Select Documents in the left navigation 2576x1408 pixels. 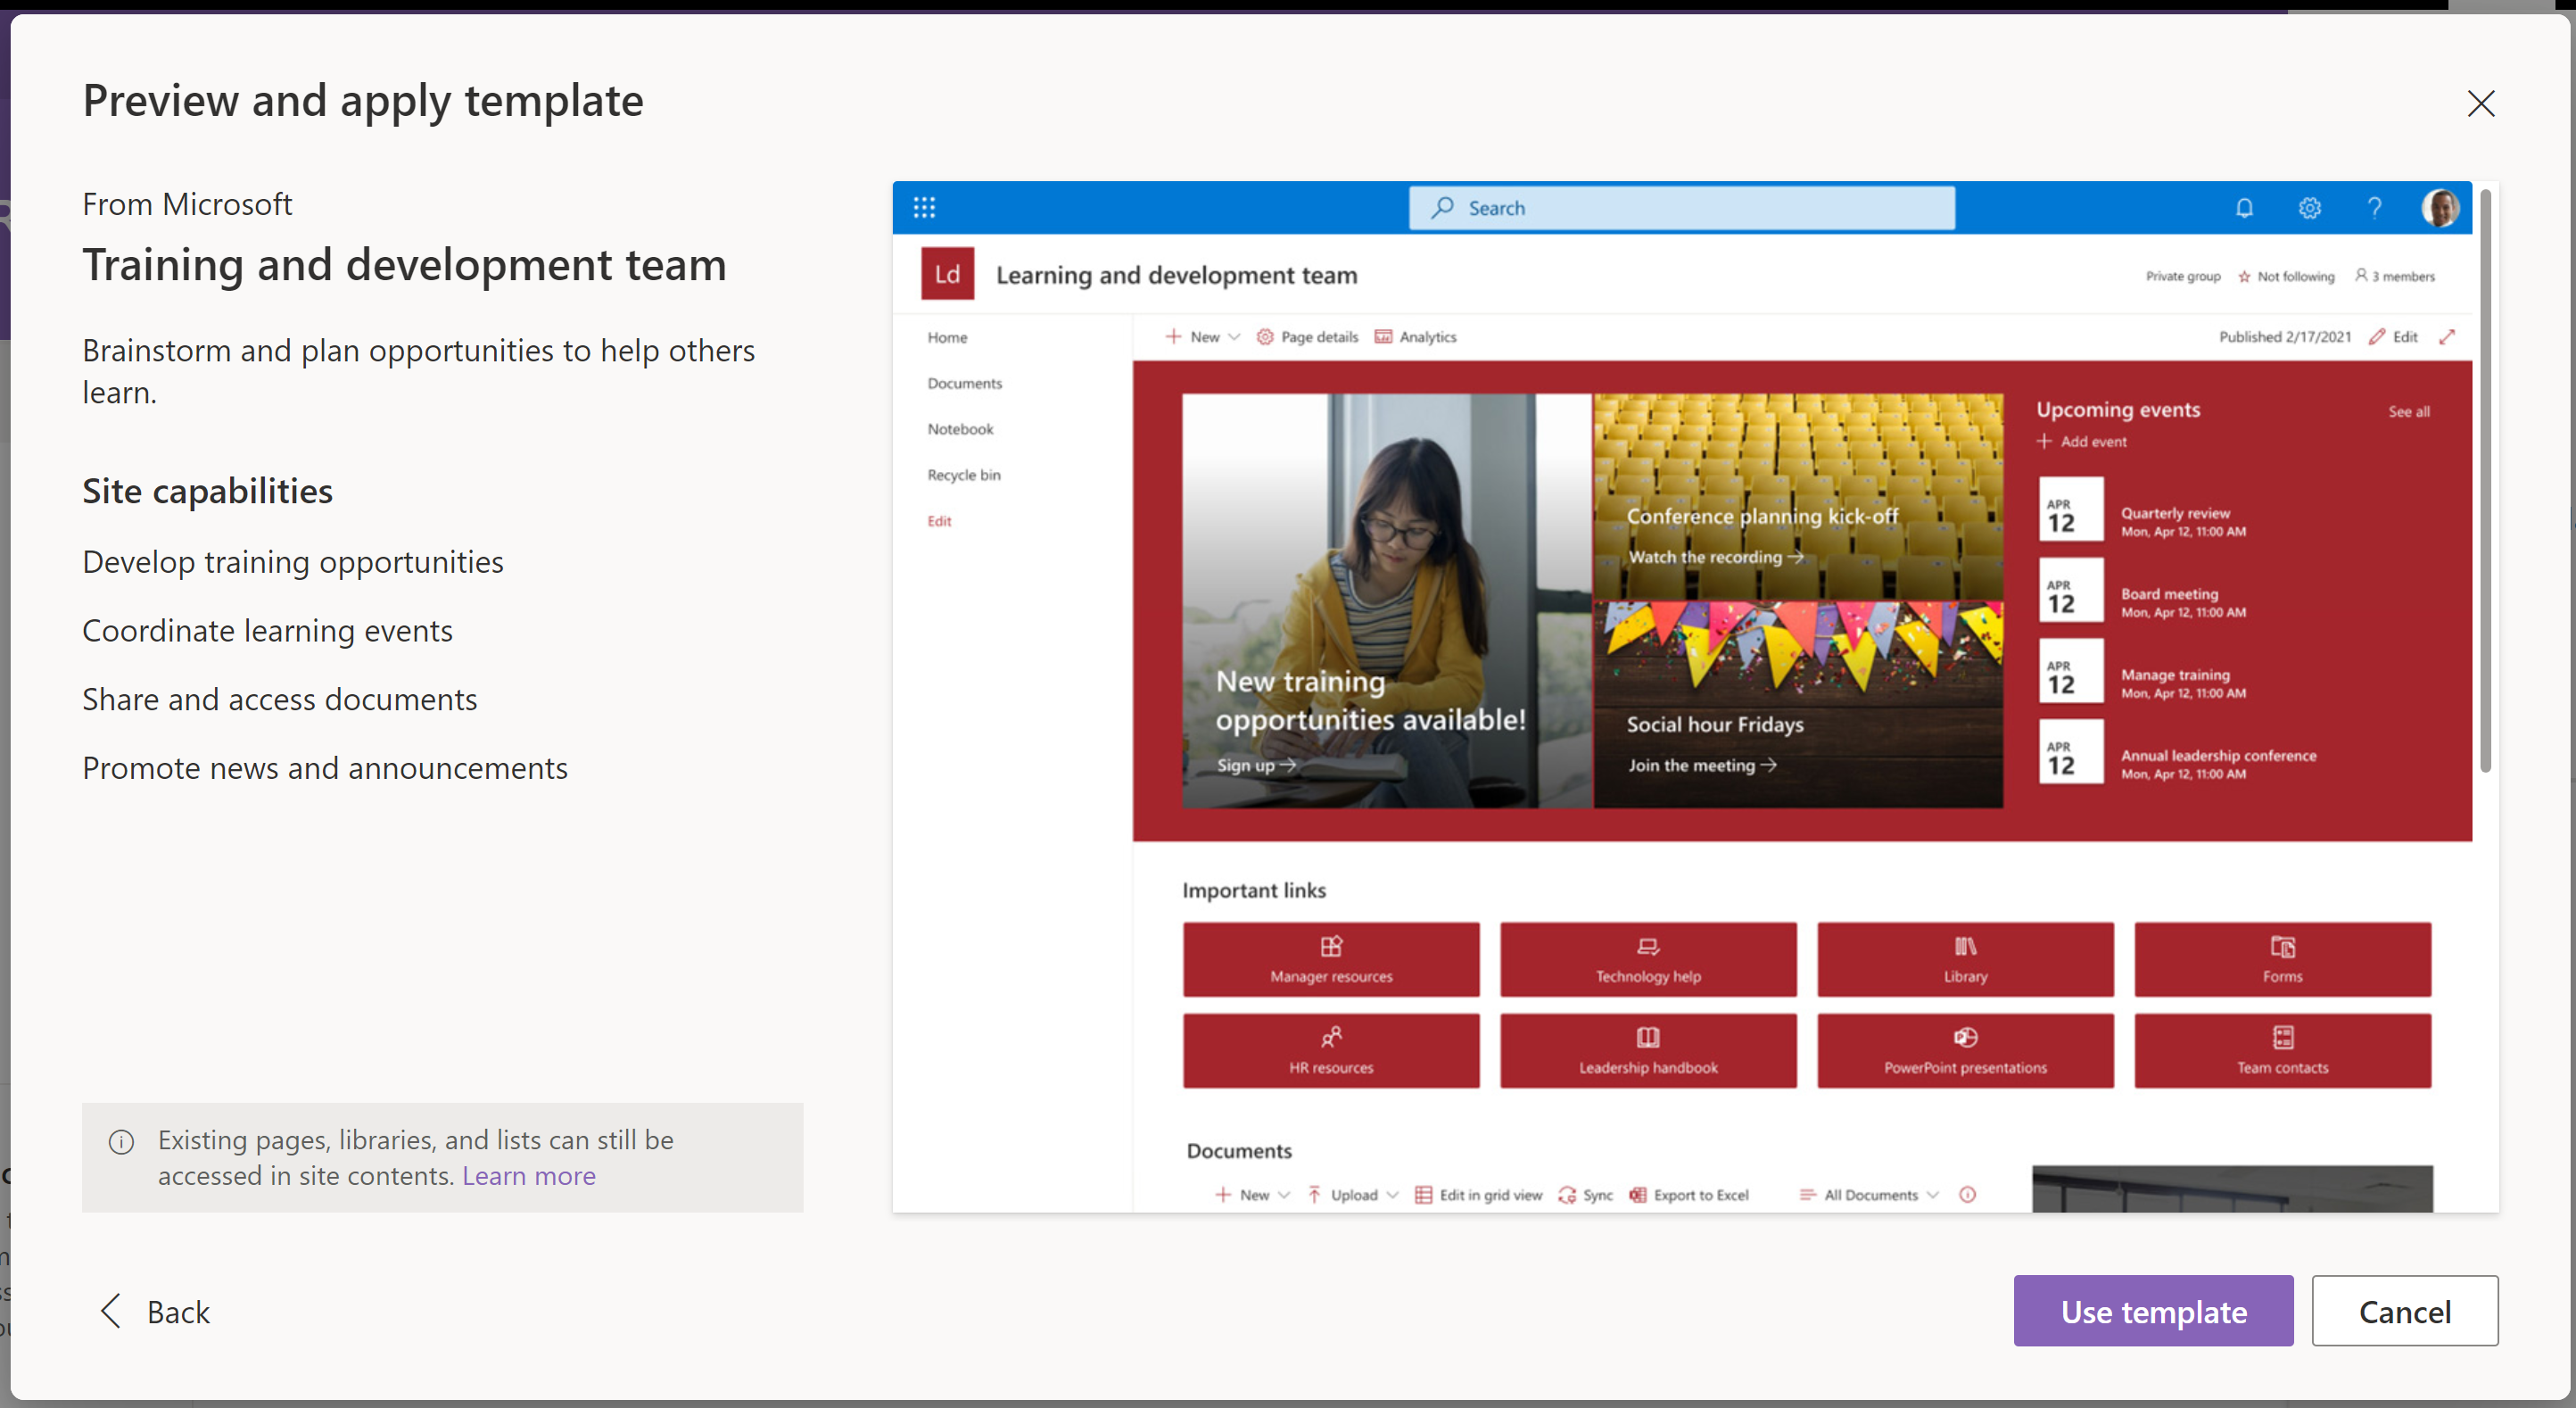[964, 384]
